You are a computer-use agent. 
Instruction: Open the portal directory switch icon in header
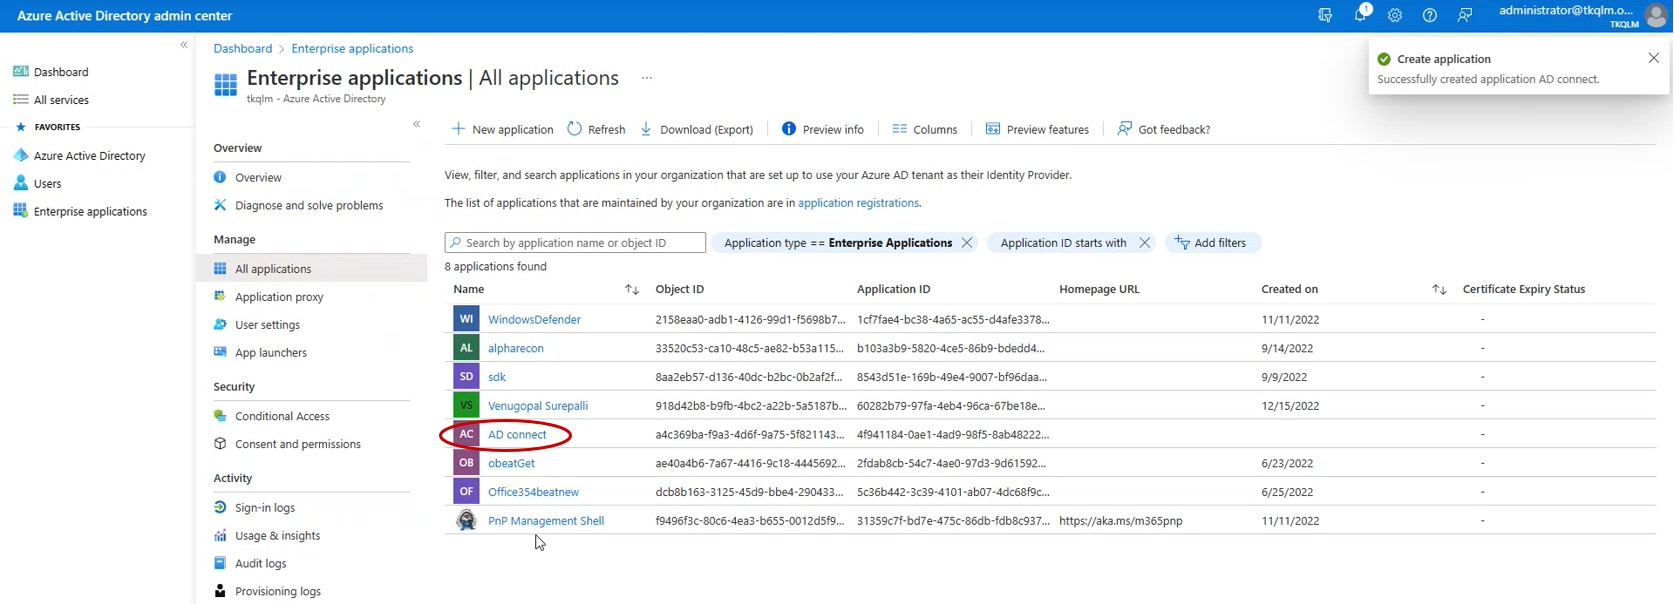coord(1325,15)
